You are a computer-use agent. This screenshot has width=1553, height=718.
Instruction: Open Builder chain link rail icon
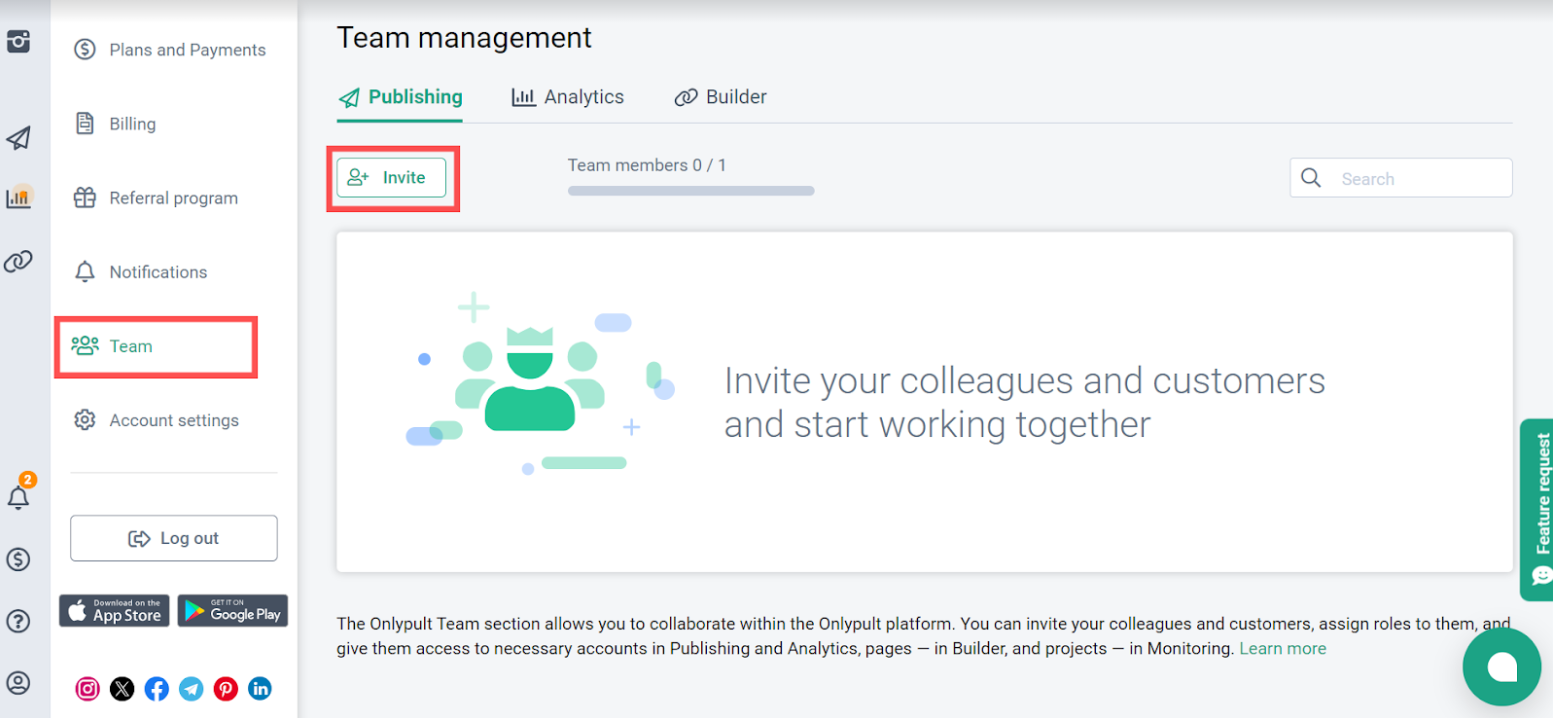[18, 262]
